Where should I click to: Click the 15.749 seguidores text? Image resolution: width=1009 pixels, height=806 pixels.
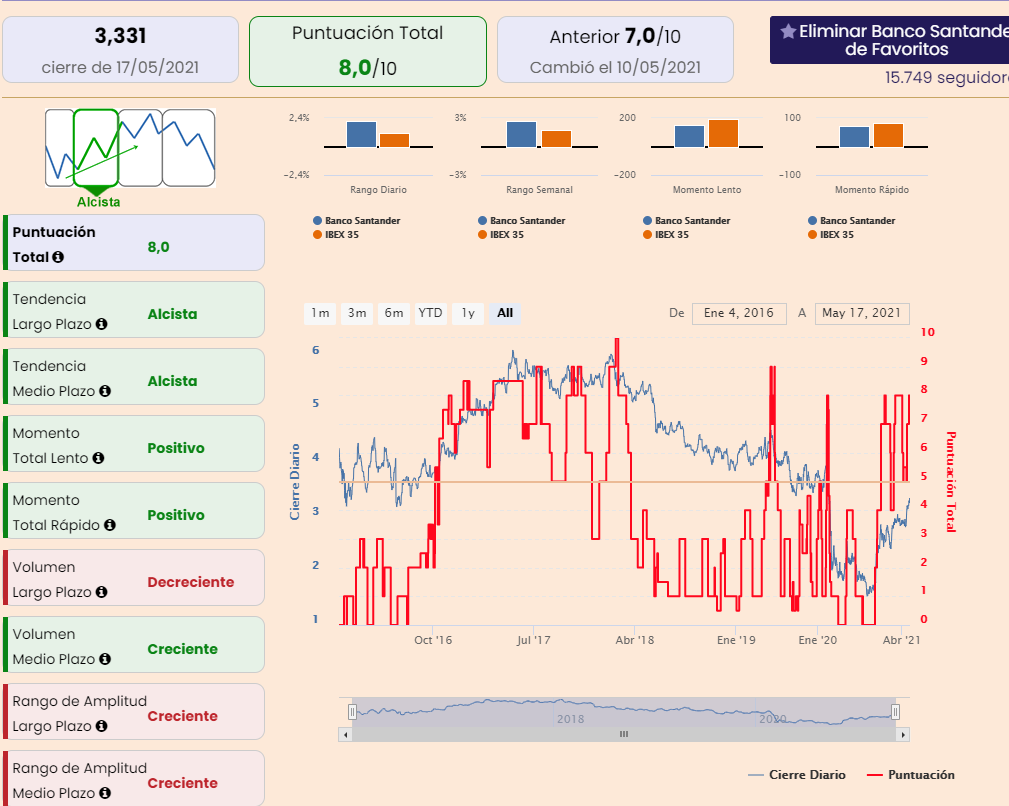point(947,78)
